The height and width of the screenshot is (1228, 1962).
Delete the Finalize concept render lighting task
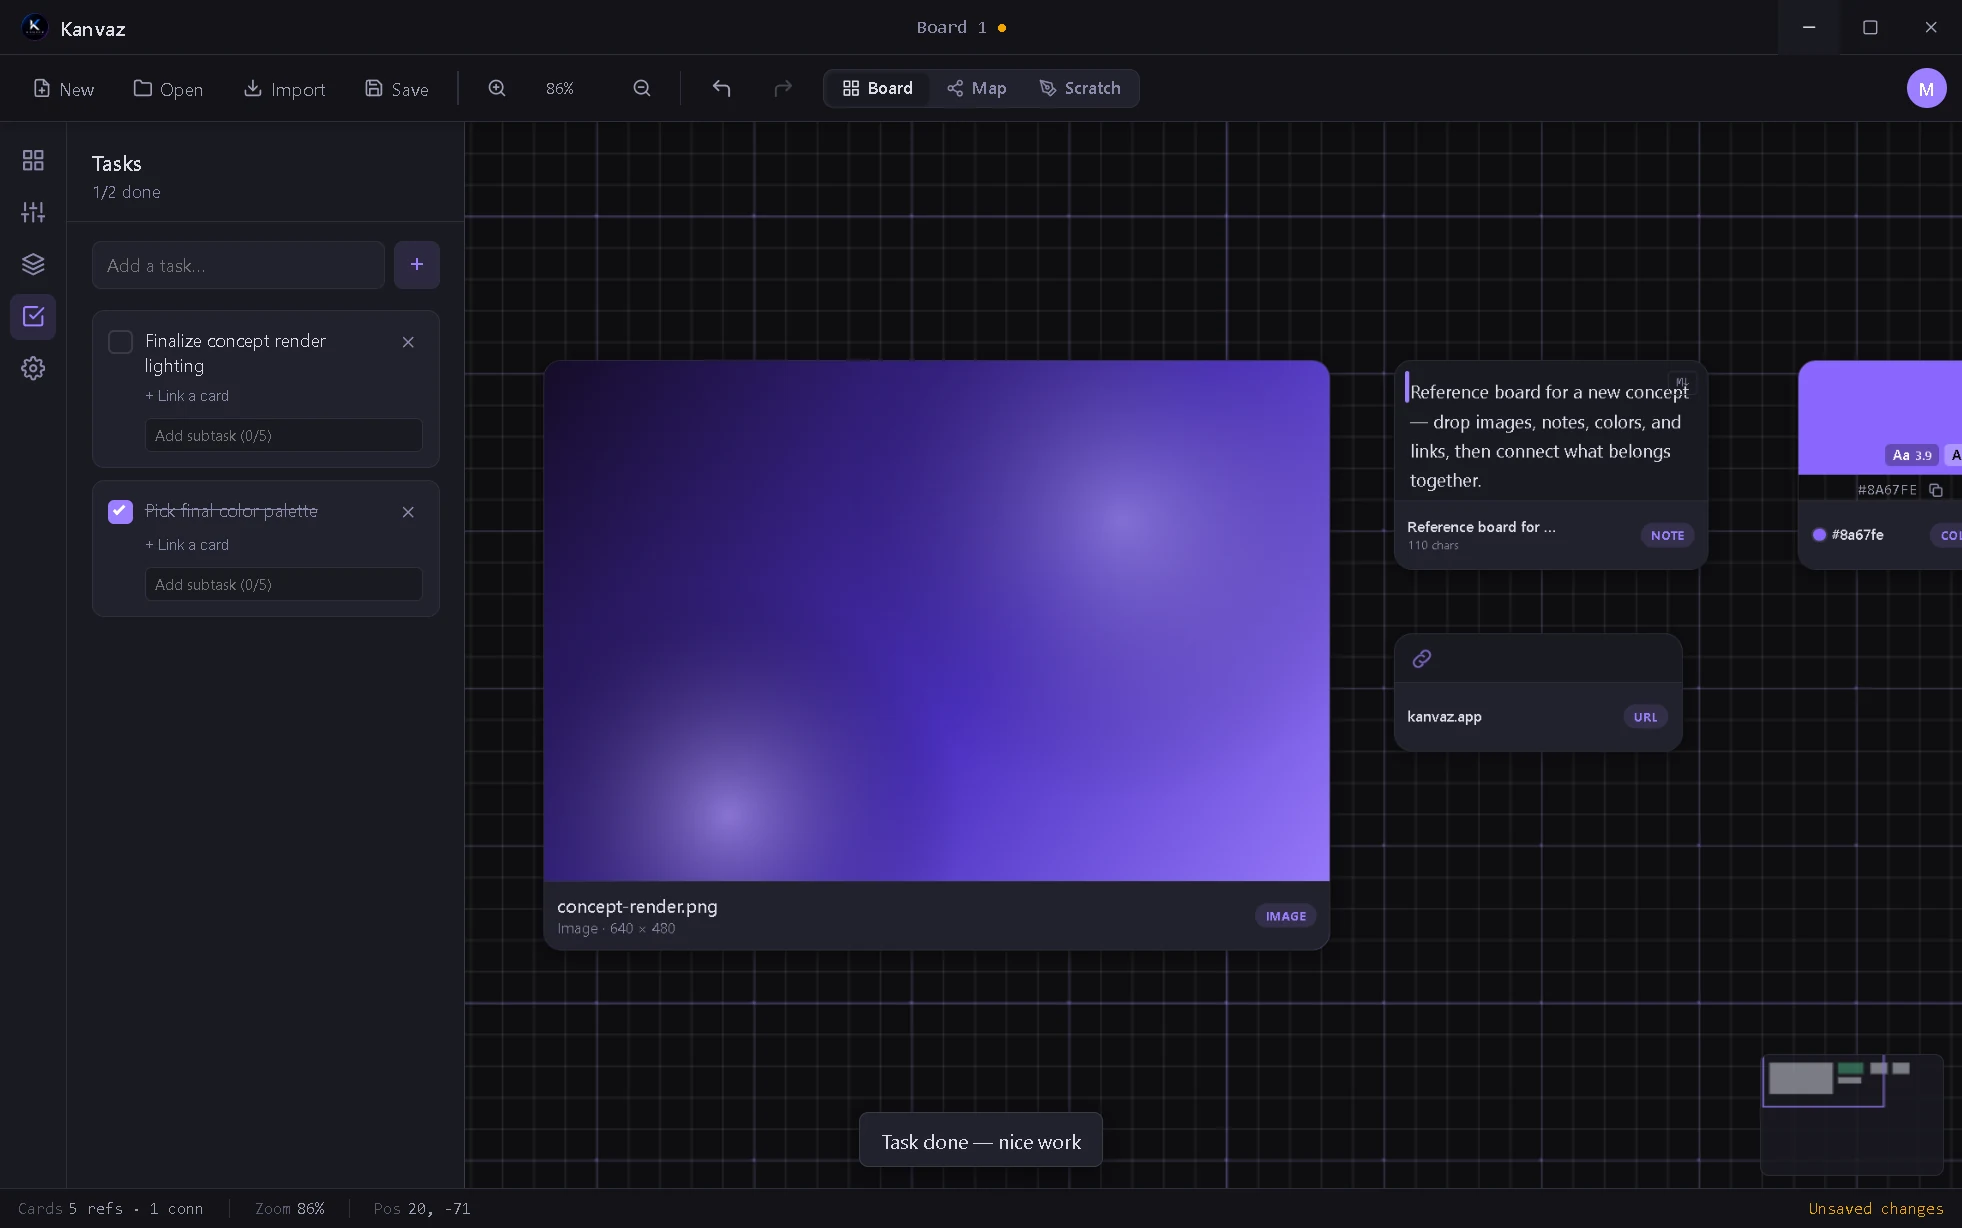408,342
